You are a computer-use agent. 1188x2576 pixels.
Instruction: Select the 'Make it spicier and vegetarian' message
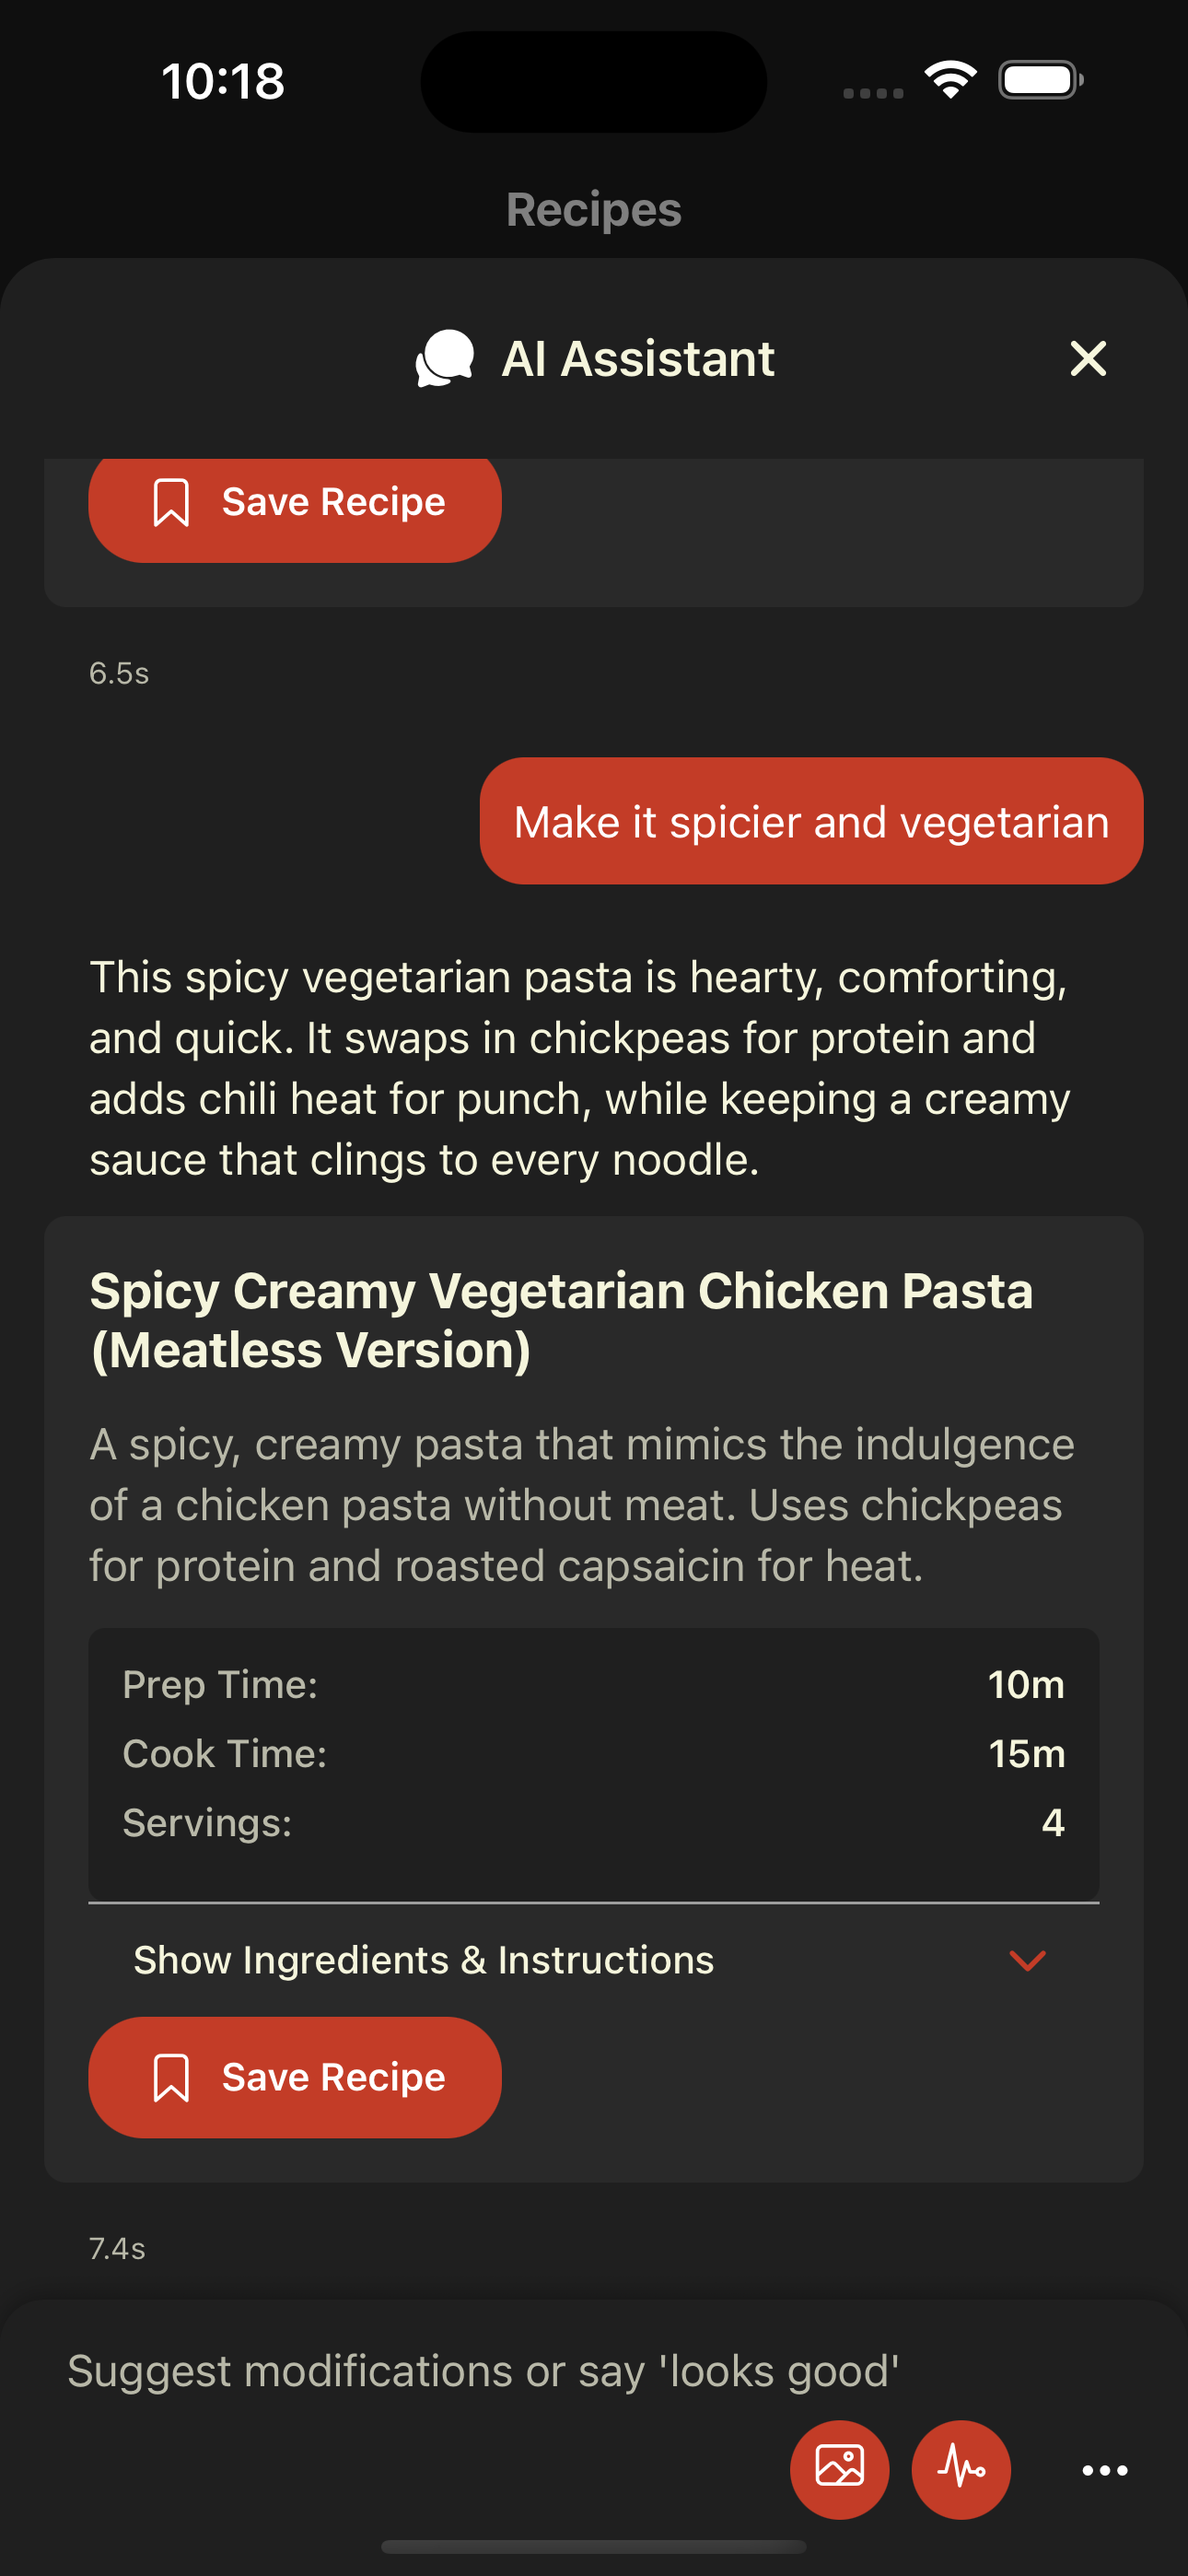(x=811, y=821)
